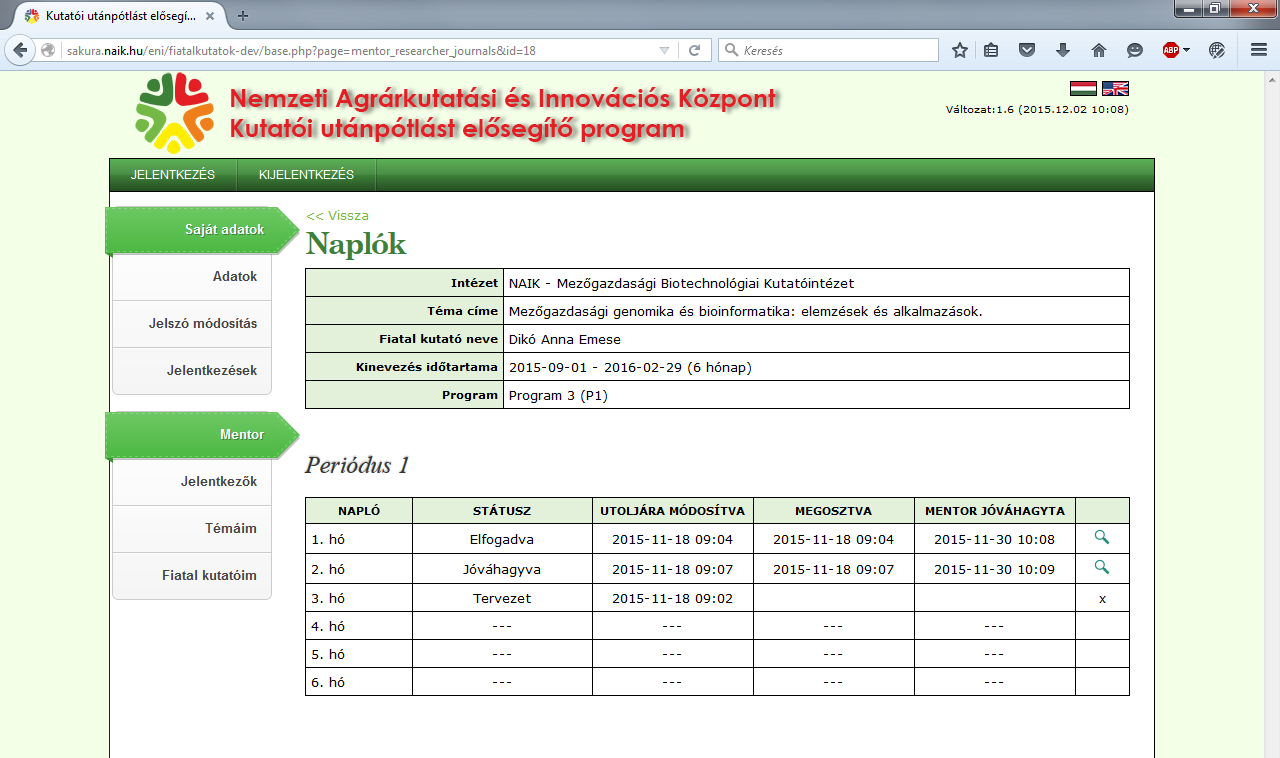
Task: Select Saját adatok sidebar header
Action: (201, 230)
